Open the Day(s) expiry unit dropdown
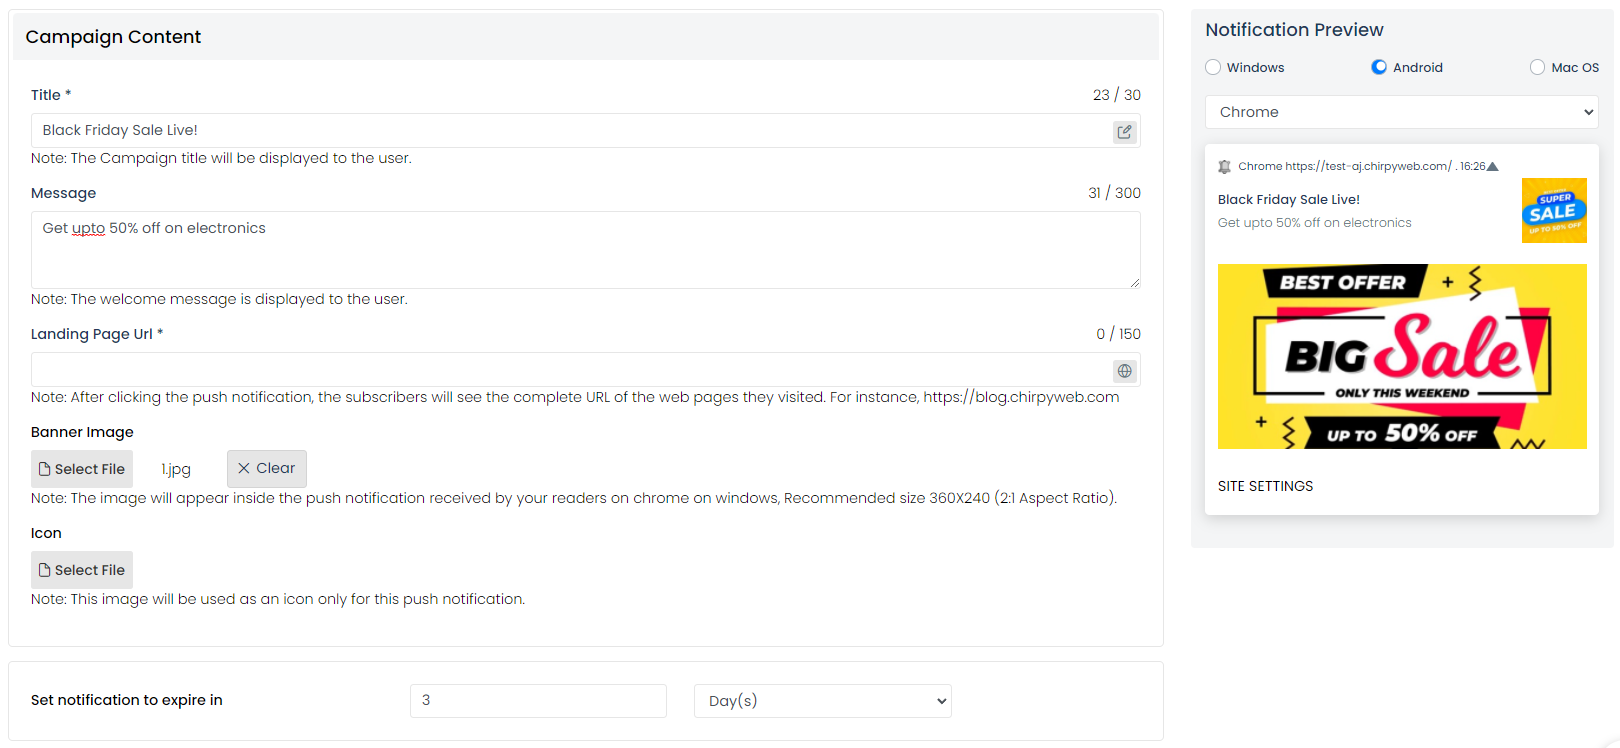The height and width of the screenshot is (748, 1620). pyautogui.click(x=823, y=701)
